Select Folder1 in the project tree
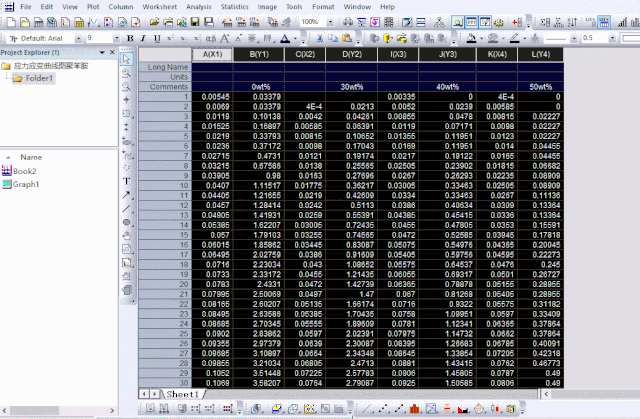Viewport: 640px width, 419px height. (x=34, y=78)
